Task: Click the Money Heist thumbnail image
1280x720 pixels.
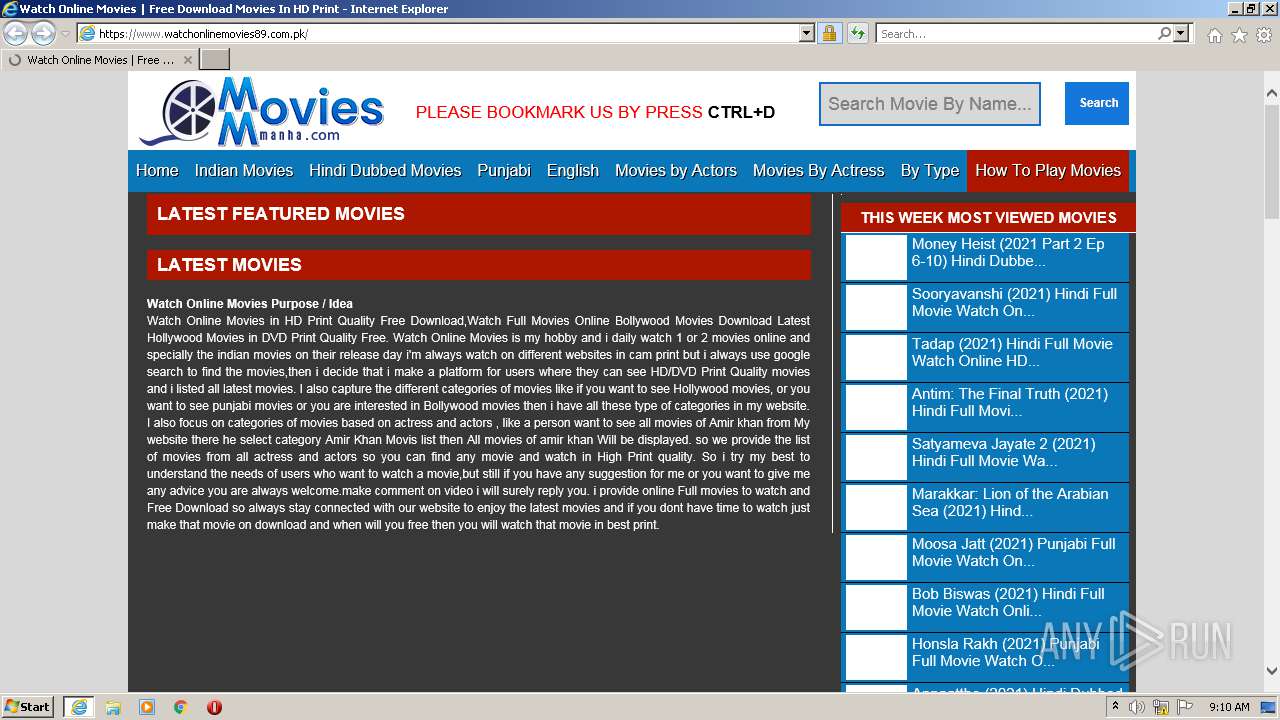Action: [x=876, y=257]
